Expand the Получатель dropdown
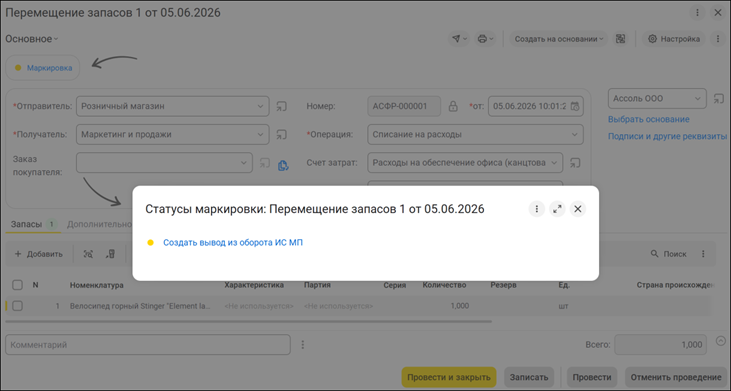This screenshot has height=391, width=731. 260,135
